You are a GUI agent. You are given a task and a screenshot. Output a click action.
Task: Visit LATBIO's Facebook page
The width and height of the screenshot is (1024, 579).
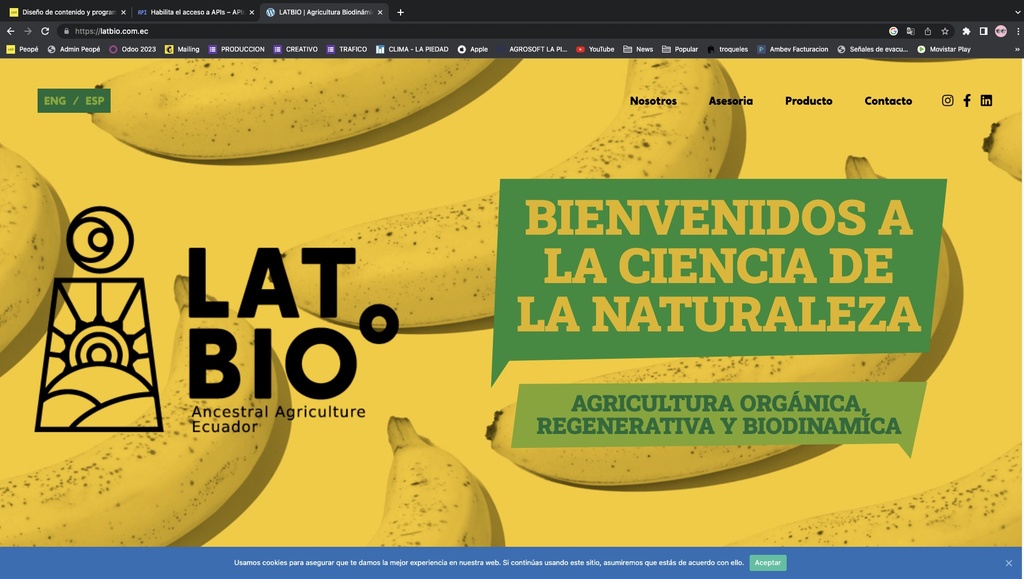[x=967, y=101]
